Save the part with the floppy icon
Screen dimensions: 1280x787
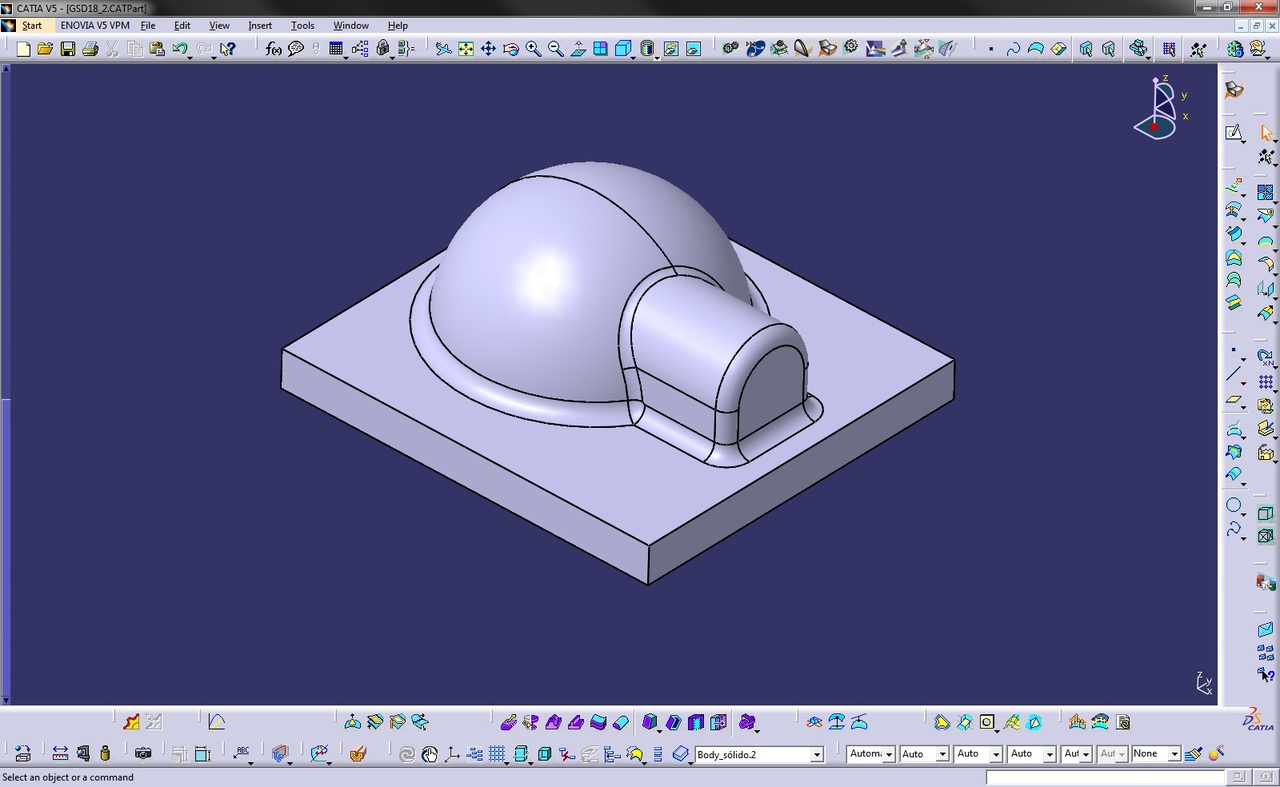coord(68,48)
